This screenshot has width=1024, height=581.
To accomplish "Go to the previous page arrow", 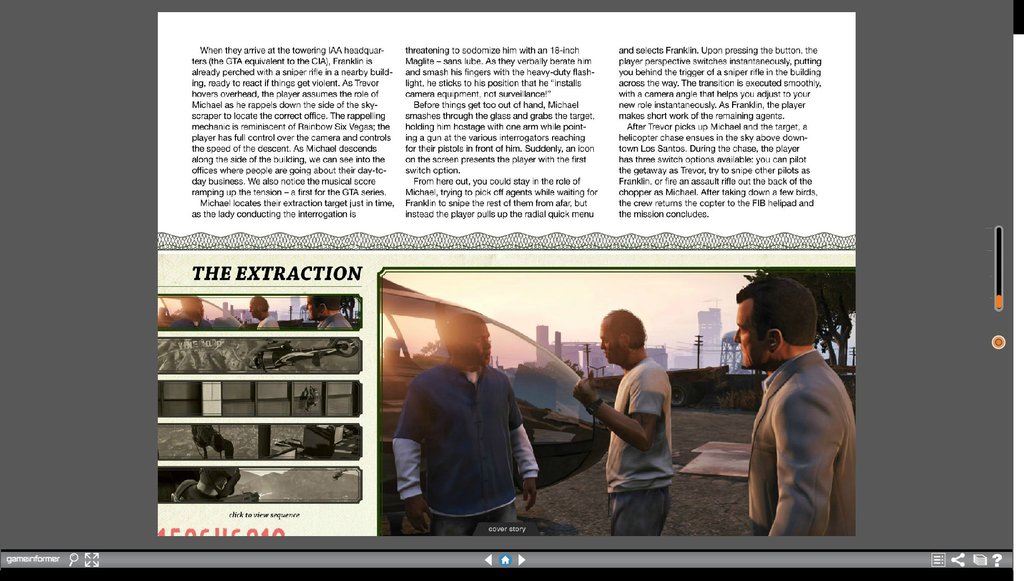I will coord(489,560).
